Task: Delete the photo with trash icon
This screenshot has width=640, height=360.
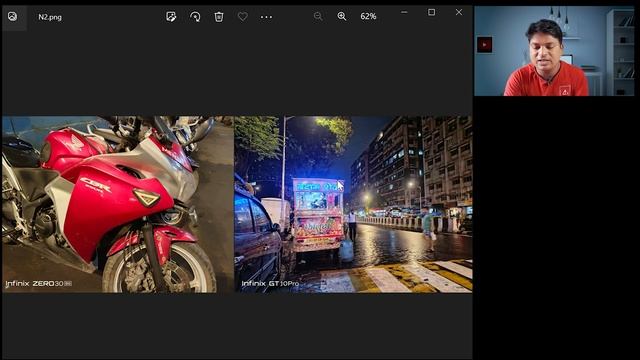Action: tap(219, 16)
